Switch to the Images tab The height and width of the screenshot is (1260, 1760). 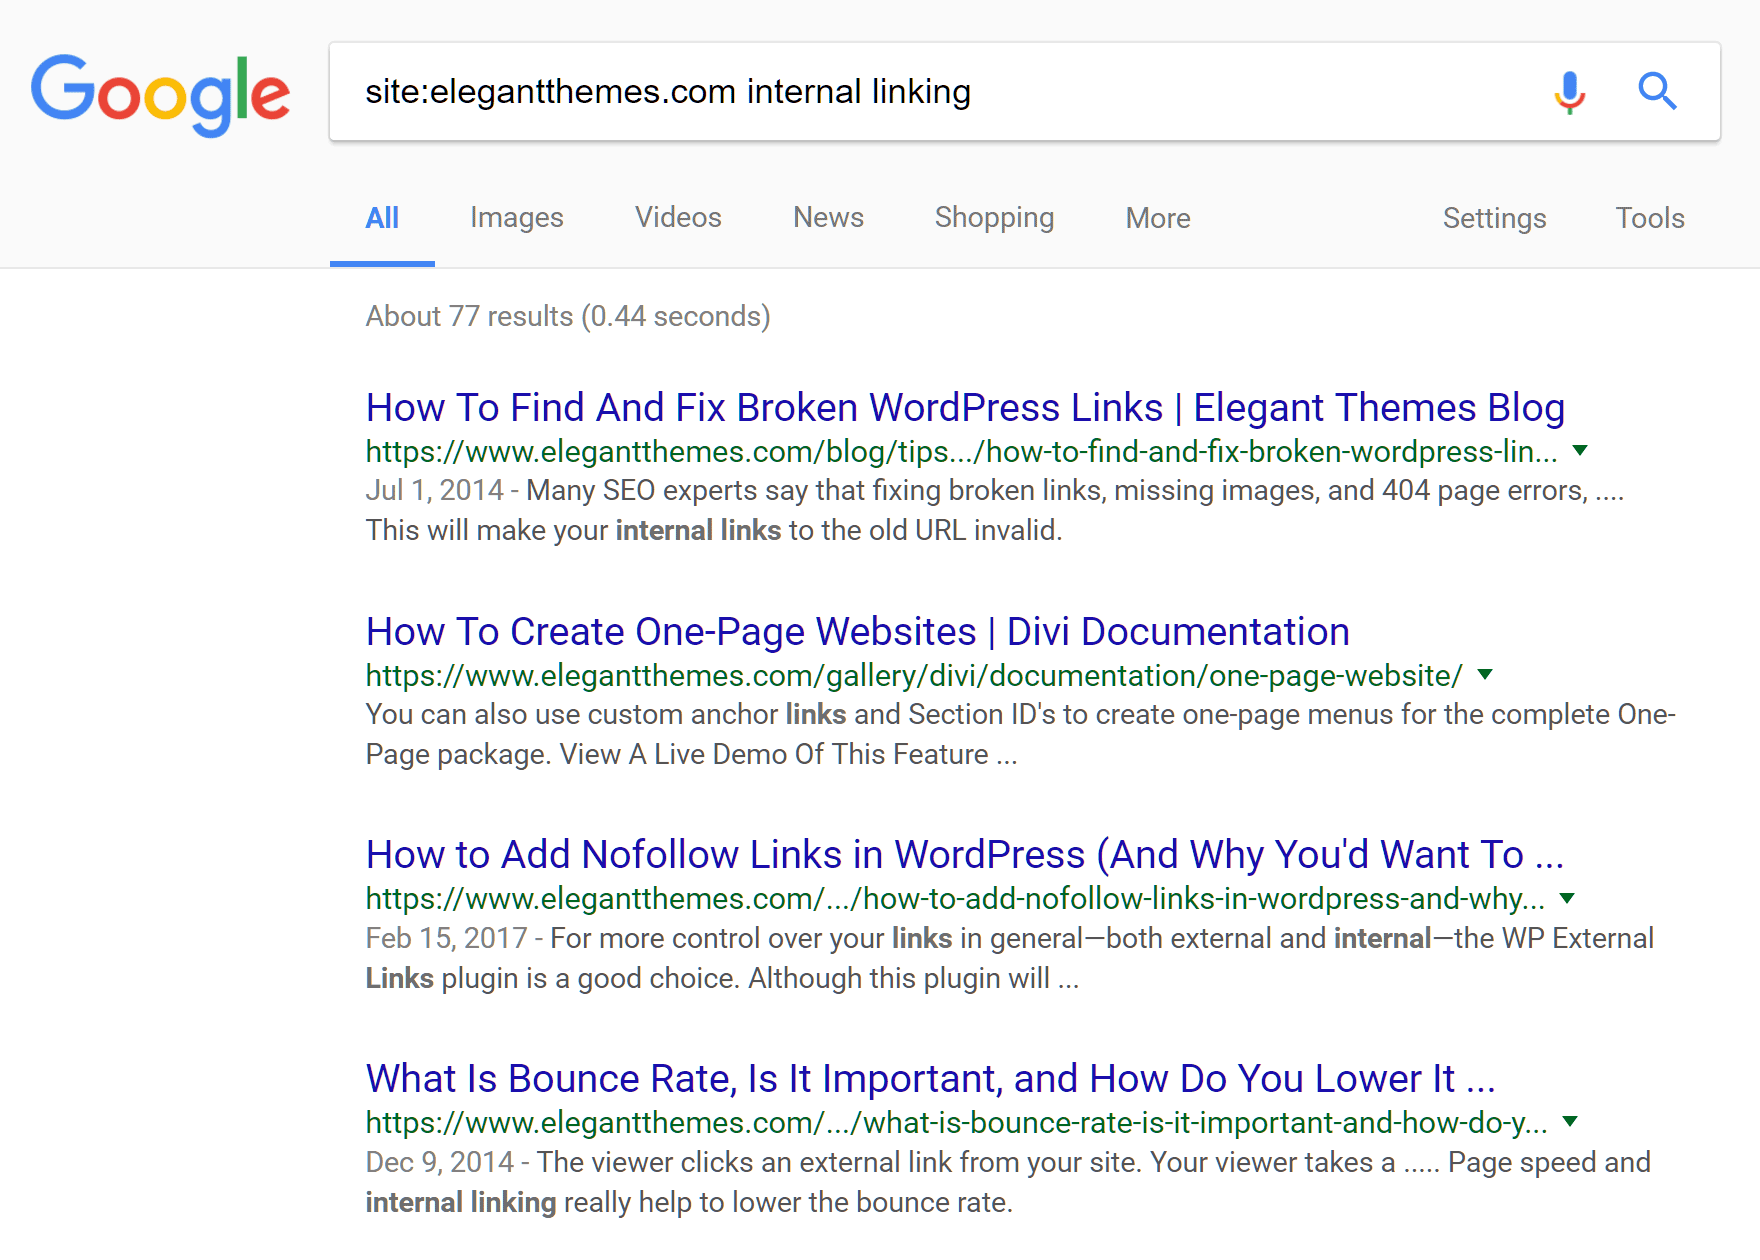click(517, 218)
